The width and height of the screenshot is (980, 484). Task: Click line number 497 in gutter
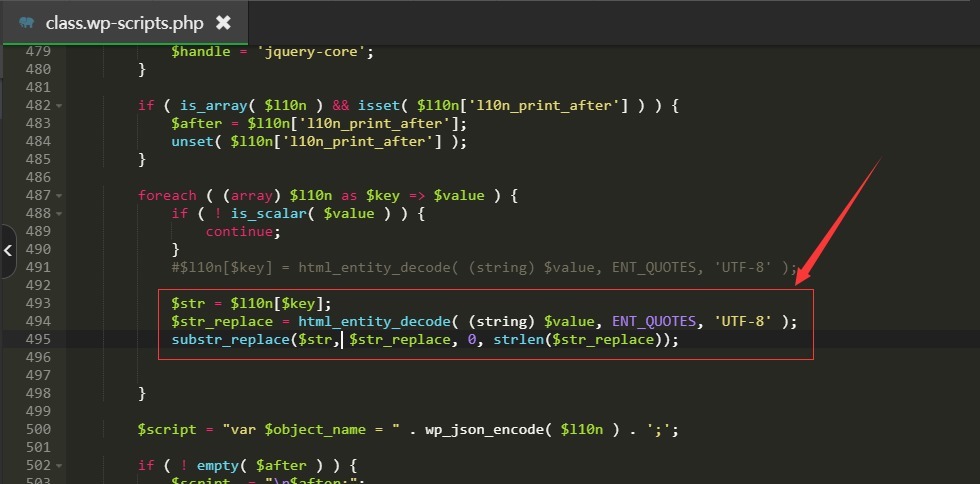[38, 376]
